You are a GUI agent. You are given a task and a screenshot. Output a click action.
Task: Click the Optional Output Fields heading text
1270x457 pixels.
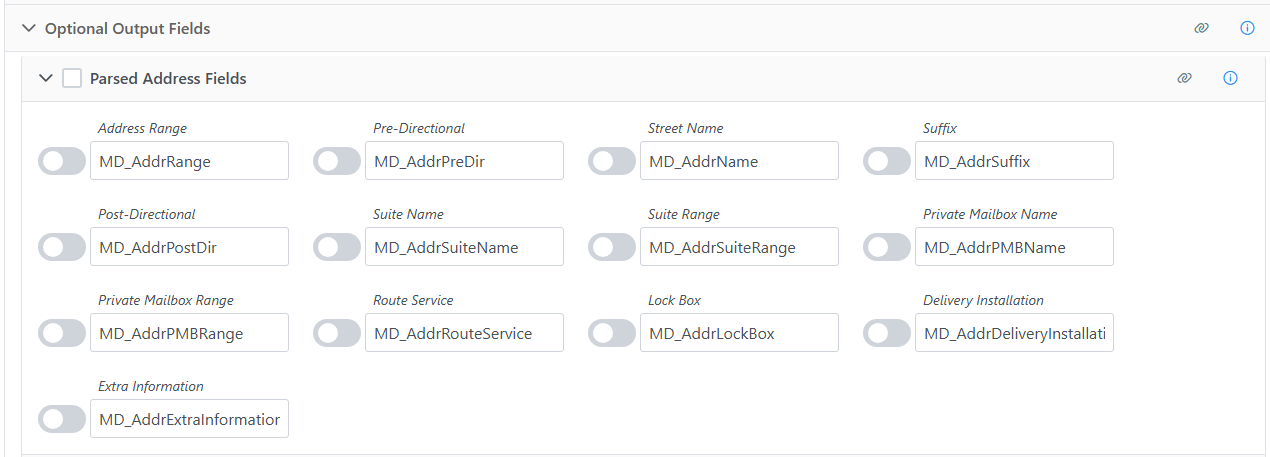[x=128, y=28]
